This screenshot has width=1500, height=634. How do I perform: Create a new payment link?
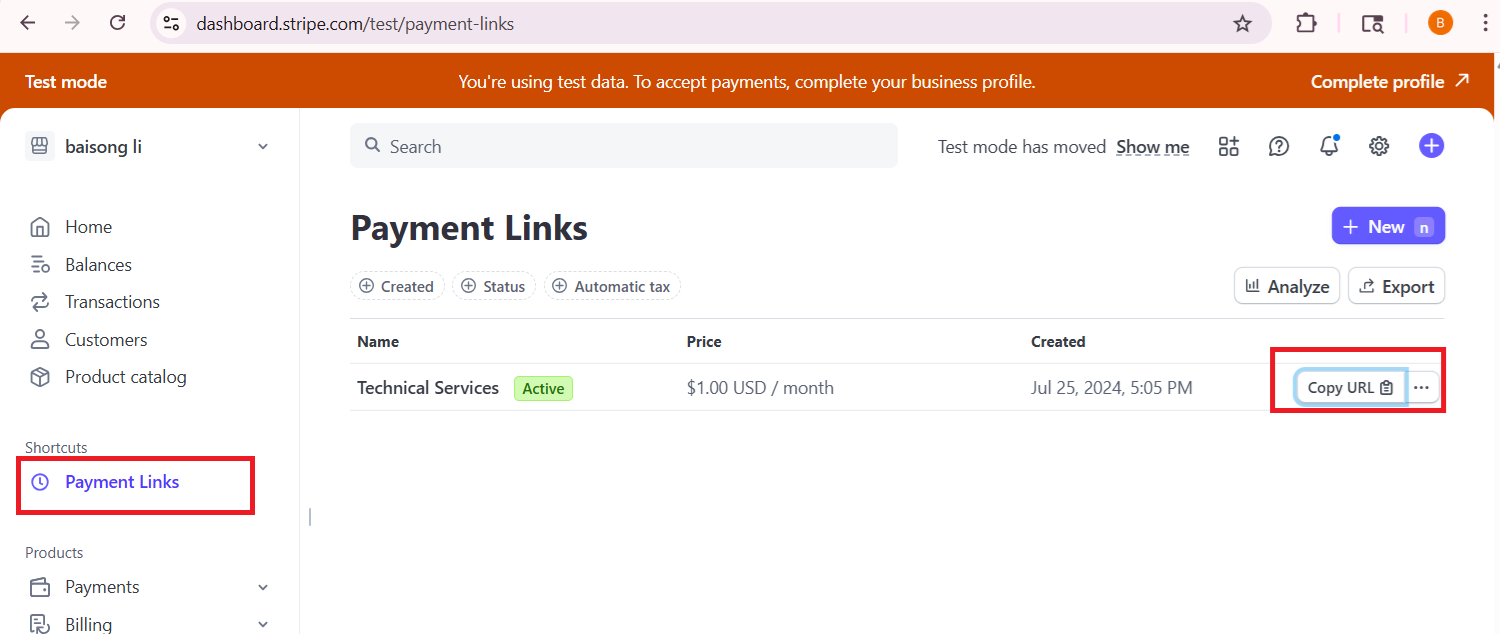tap(1387, 227)
